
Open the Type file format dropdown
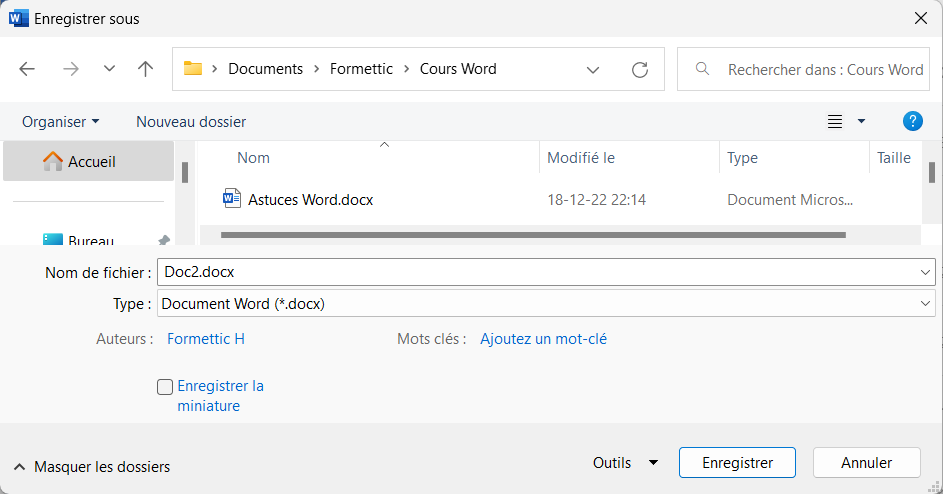point(545,304)
